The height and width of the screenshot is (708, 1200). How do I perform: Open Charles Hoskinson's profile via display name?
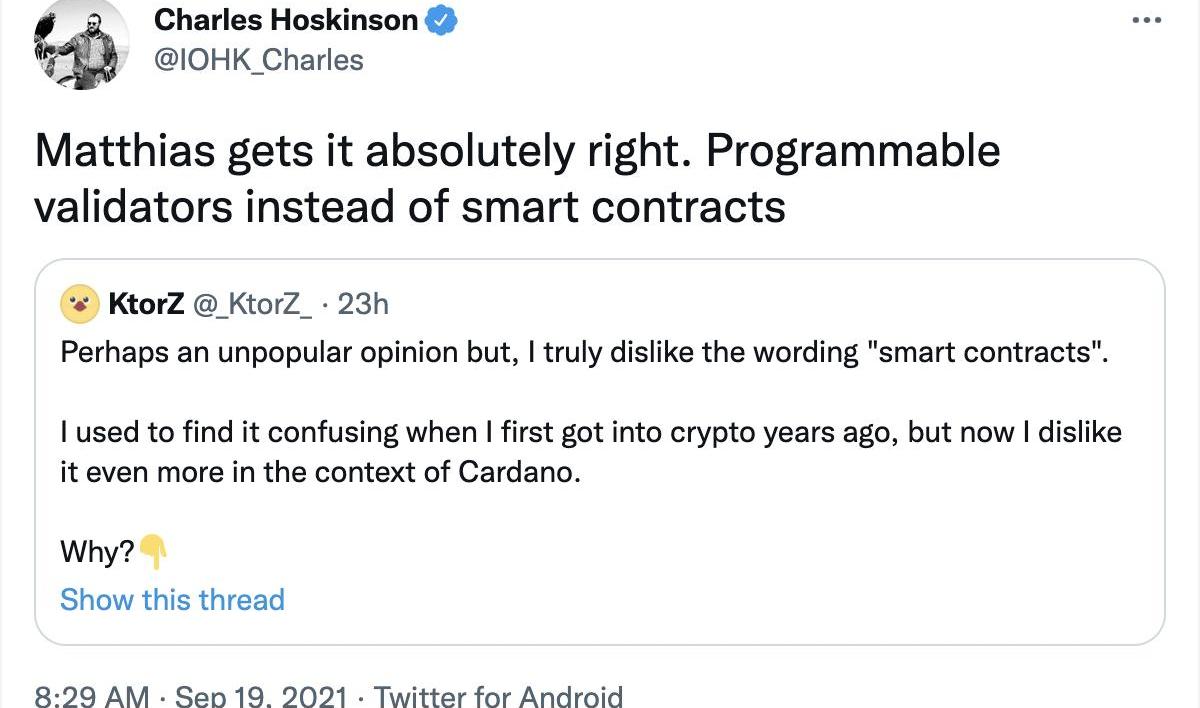(x=287, y=19)
